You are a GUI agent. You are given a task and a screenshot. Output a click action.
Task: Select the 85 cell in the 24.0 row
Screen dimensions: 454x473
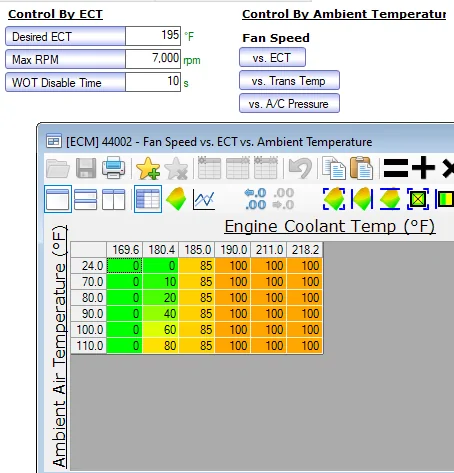(x=197, y=266)
